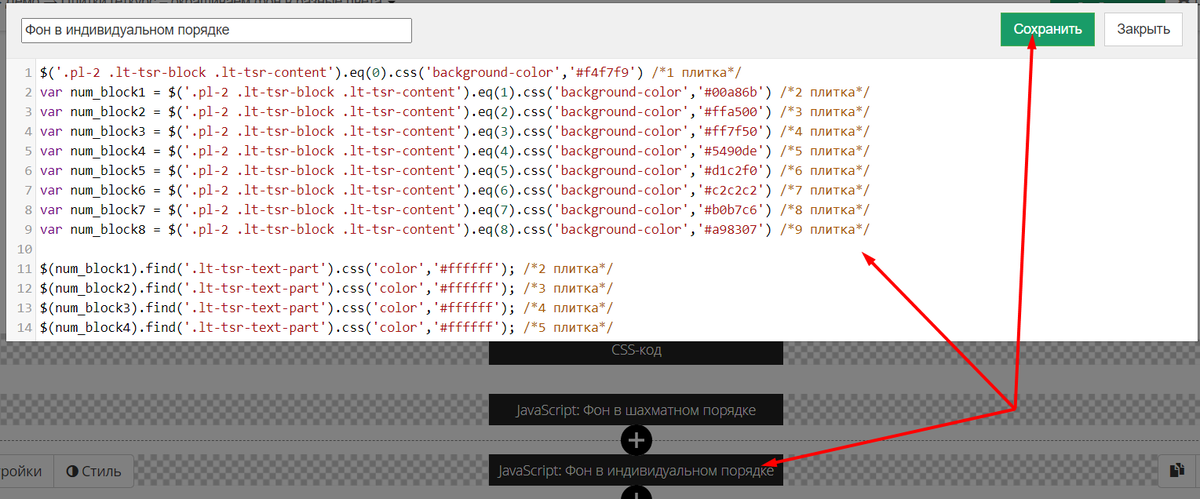1200x499 pixels.
Task: Click the line declaring var num_block6
Action: [x=455, y=190]
